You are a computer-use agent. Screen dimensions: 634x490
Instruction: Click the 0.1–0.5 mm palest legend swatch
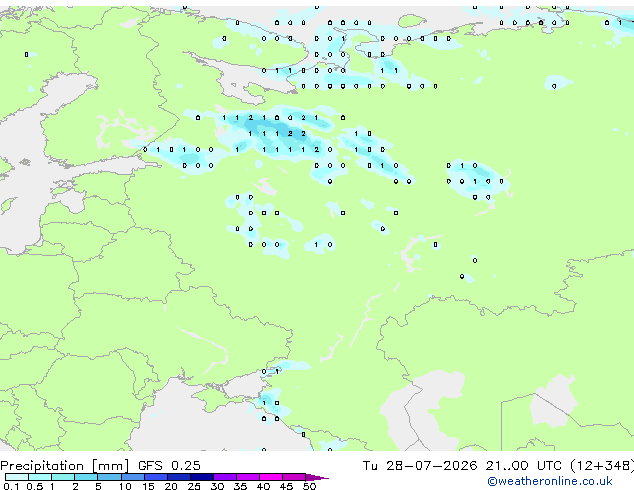[17, 477]
